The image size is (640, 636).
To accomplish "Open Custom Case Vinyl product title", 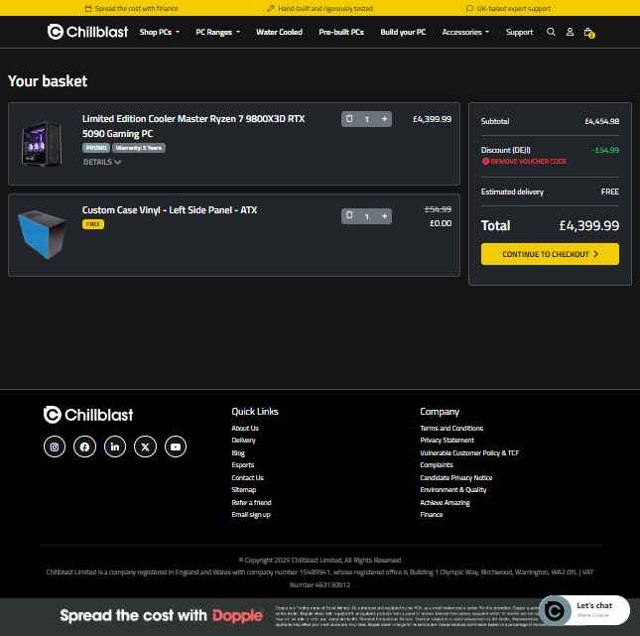I will tap(169, 210).
